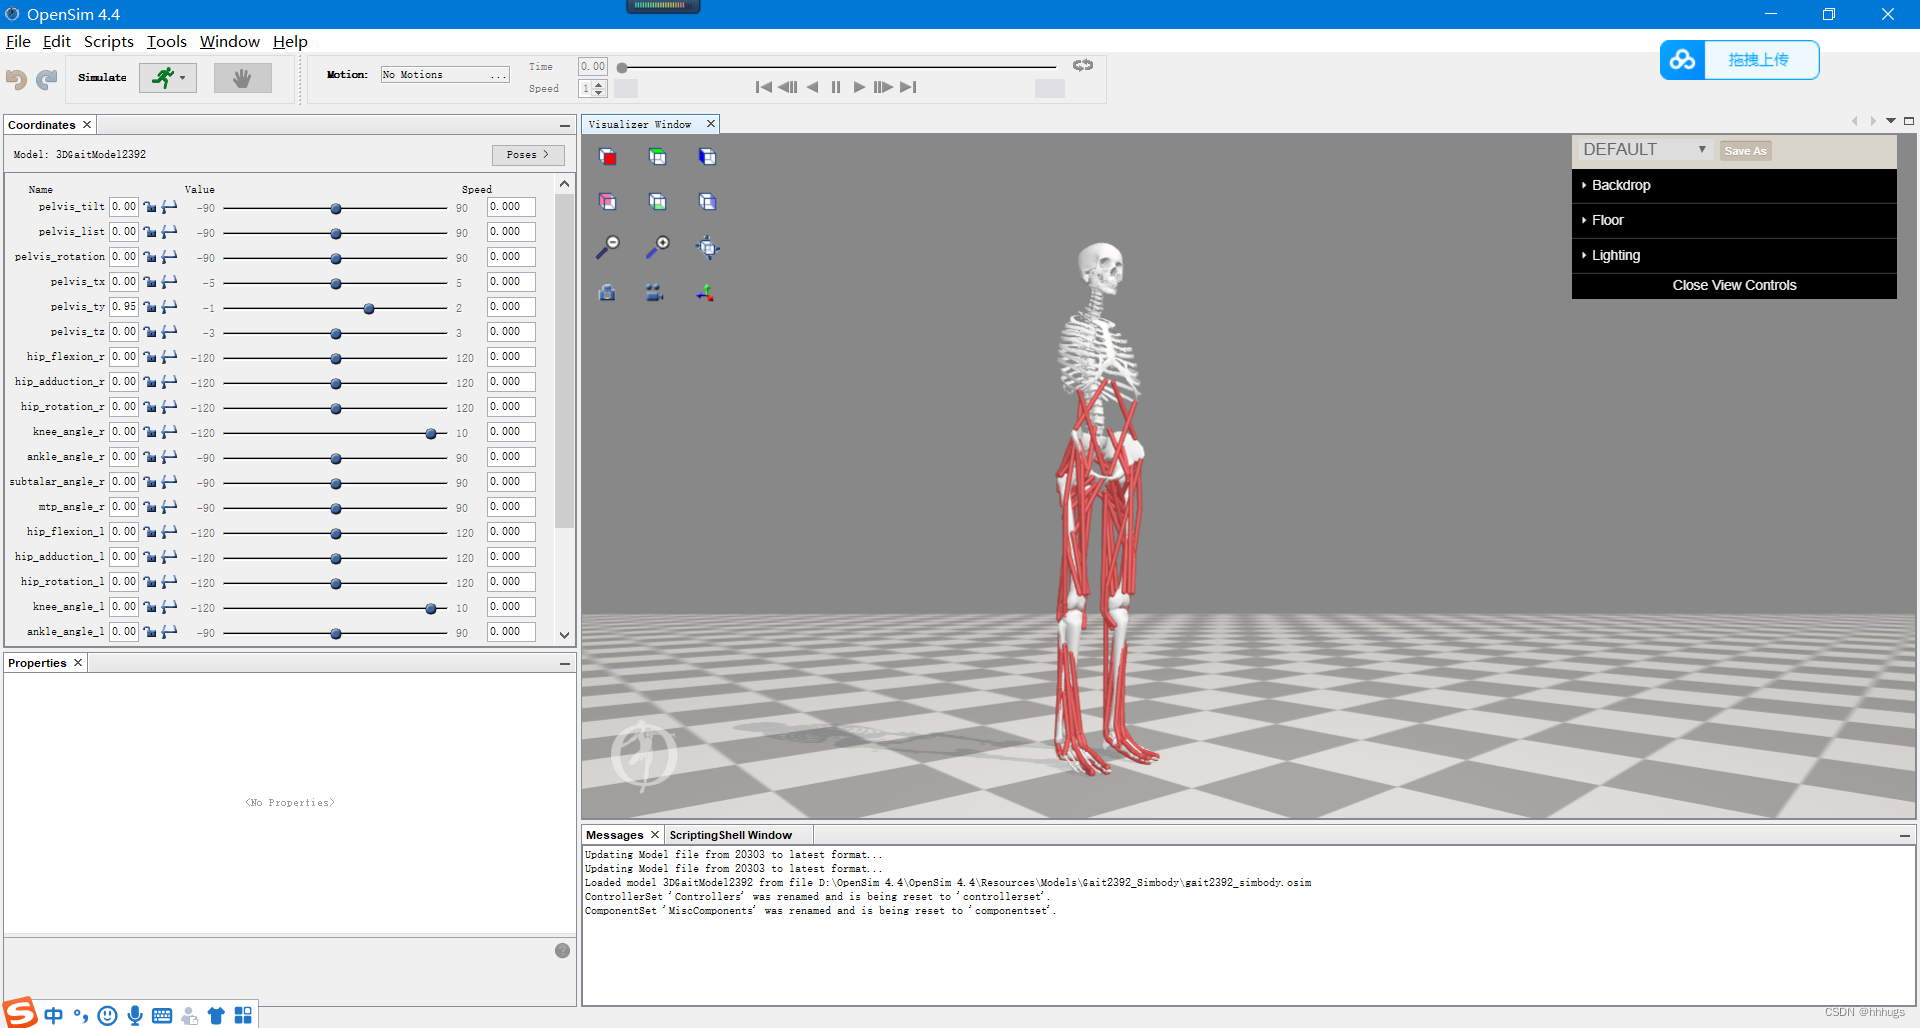The image size is (1920, 1028).
Task: Start movie recording with the camcorder icon
Action: pos(655,292)
